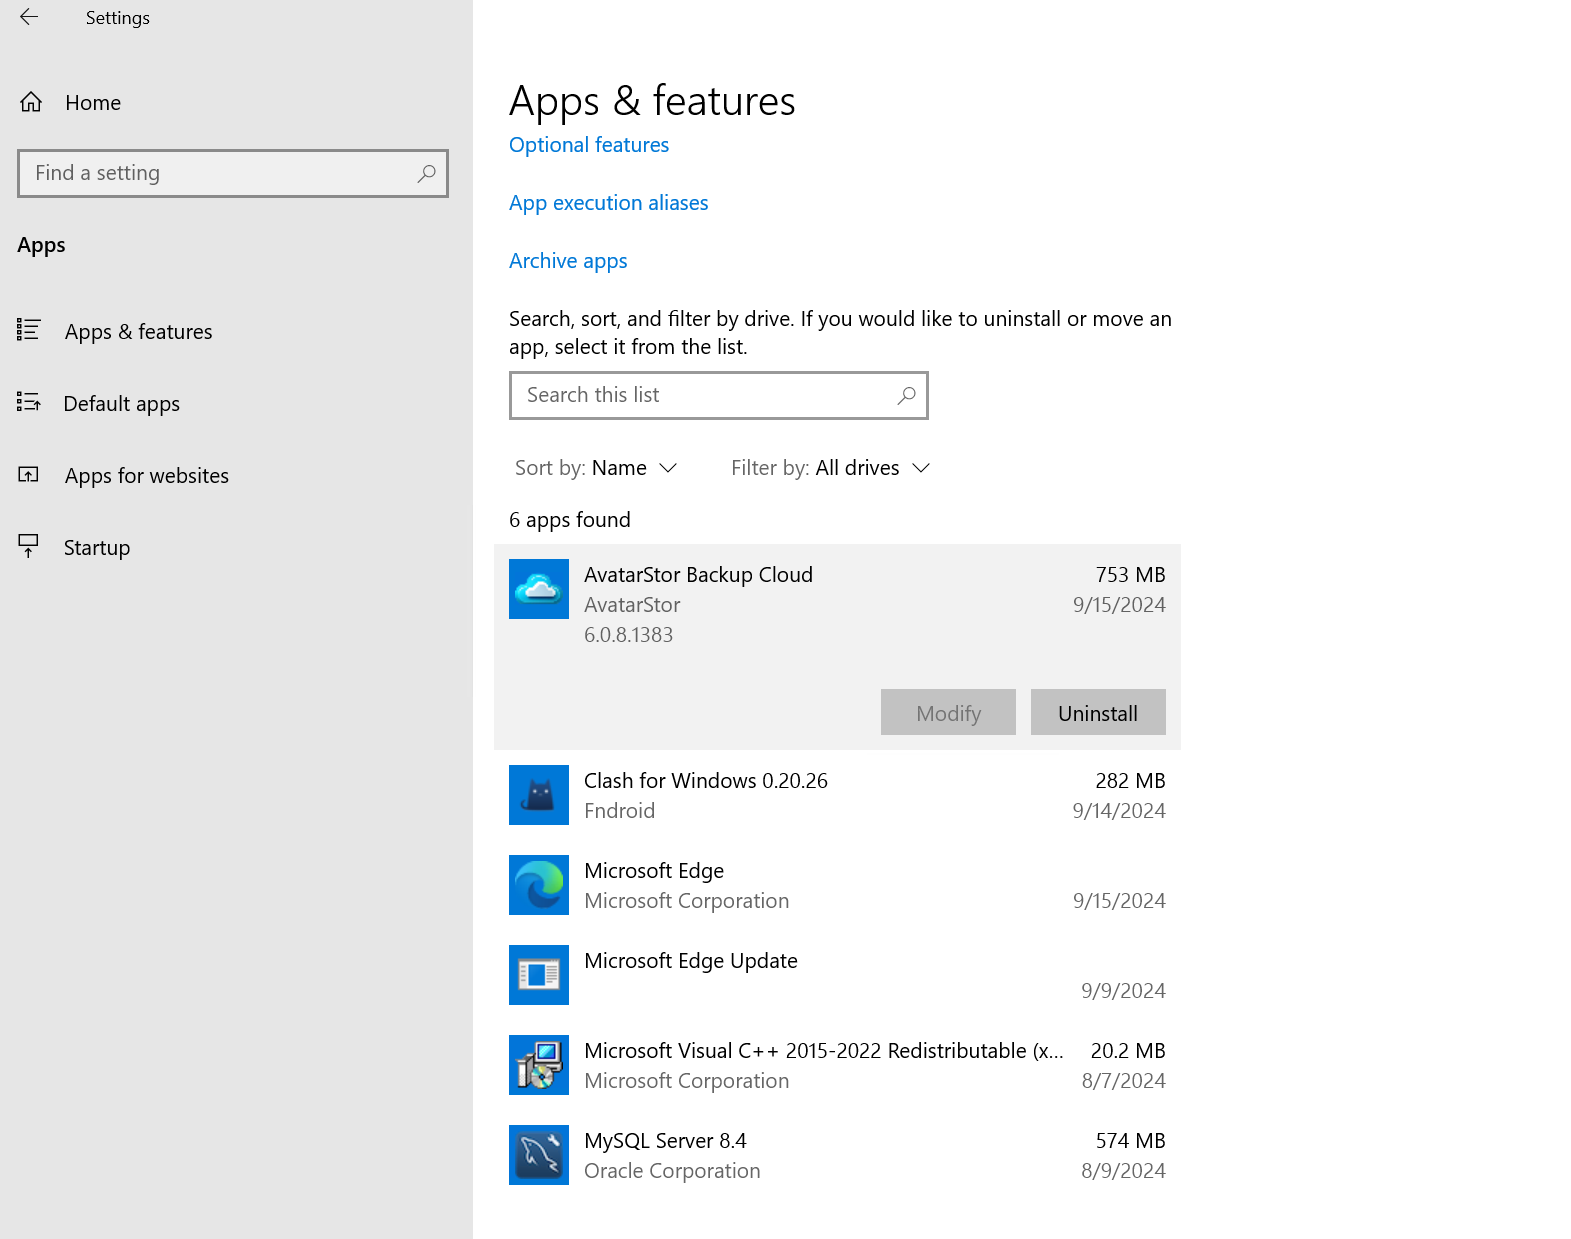Open the Sort by Name dropdown
Screen dimensions: 1571x1239
tap(596, 468)
